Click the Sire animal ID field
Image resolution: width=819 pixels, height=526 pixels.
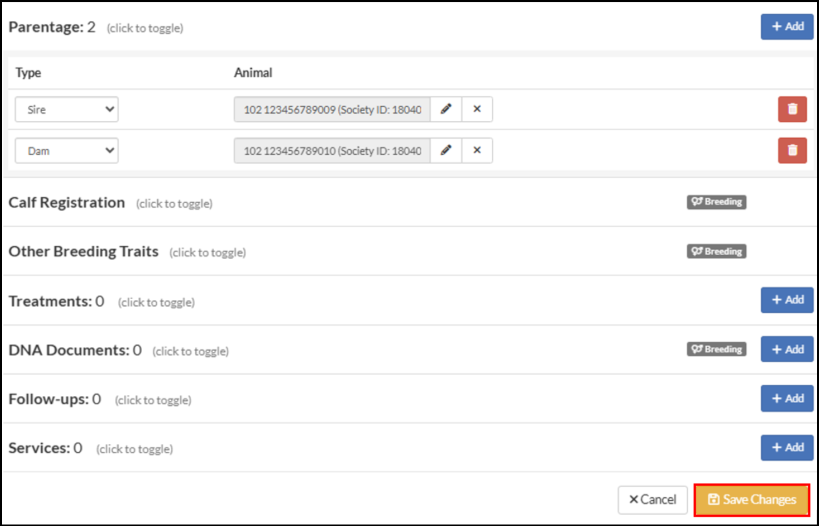click(332, 109)
